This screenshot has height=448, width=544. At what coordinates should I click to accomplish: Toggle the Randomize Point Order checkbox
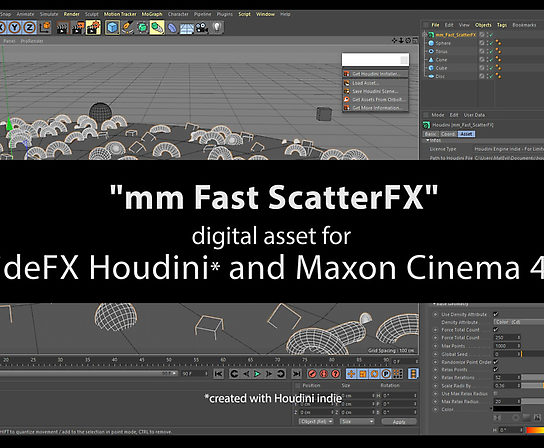(496, 362)
